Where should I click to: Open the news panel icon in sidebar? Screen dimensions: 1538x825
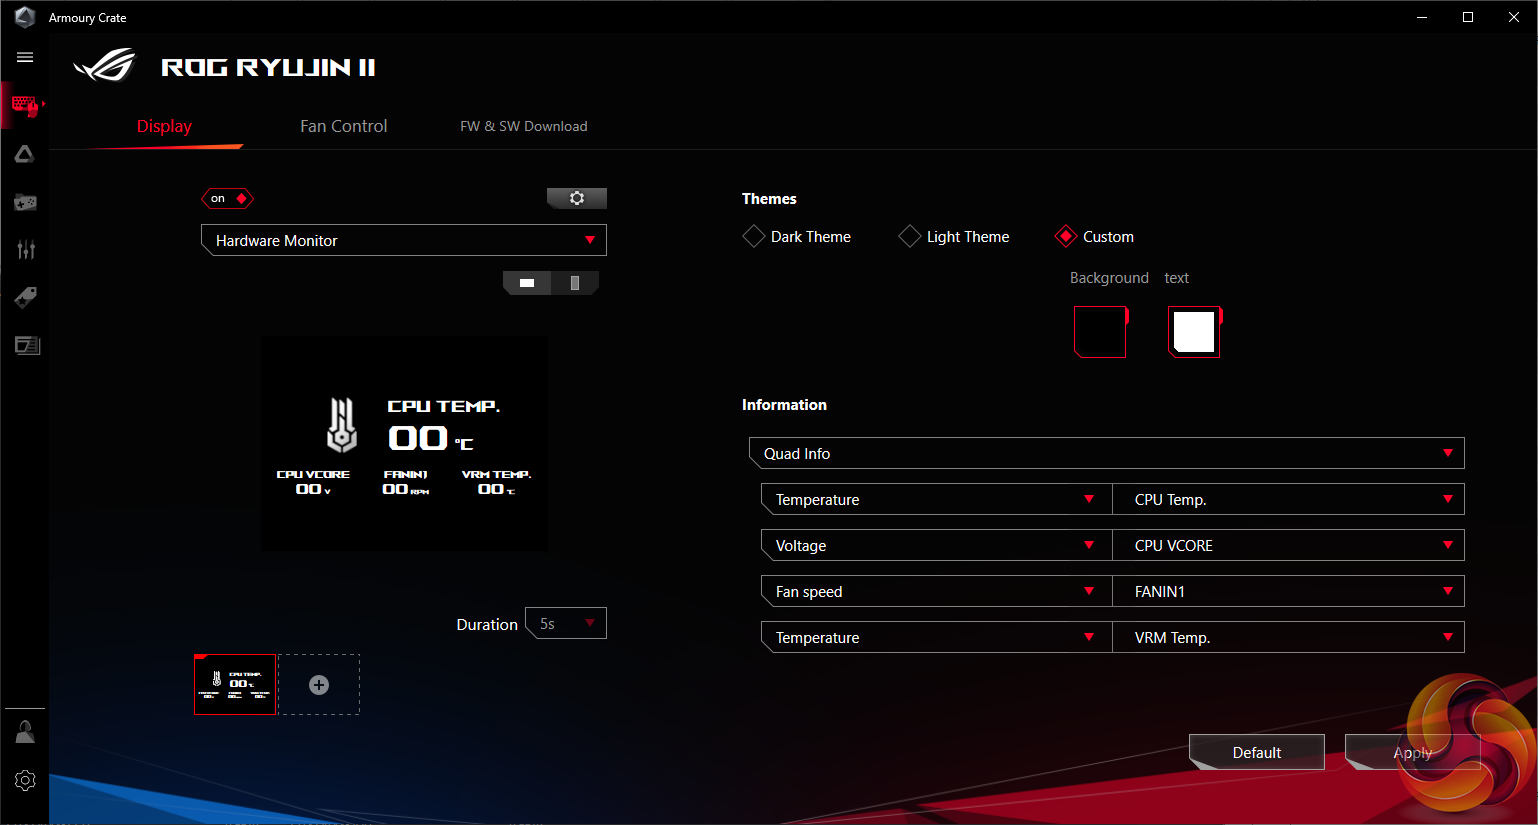click(x=27, y=345)
